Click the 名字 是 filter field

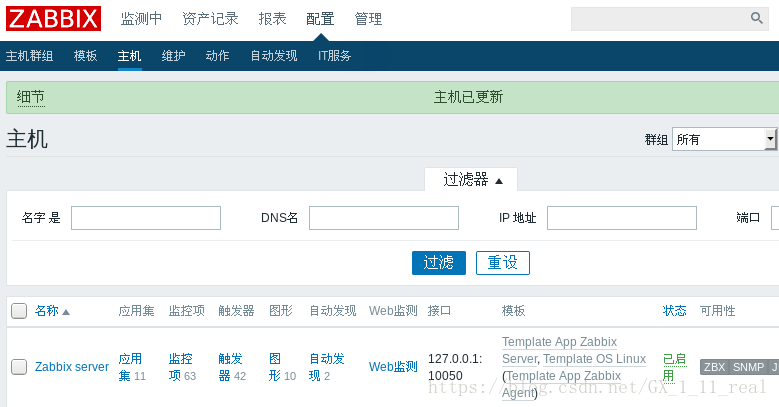146,218
